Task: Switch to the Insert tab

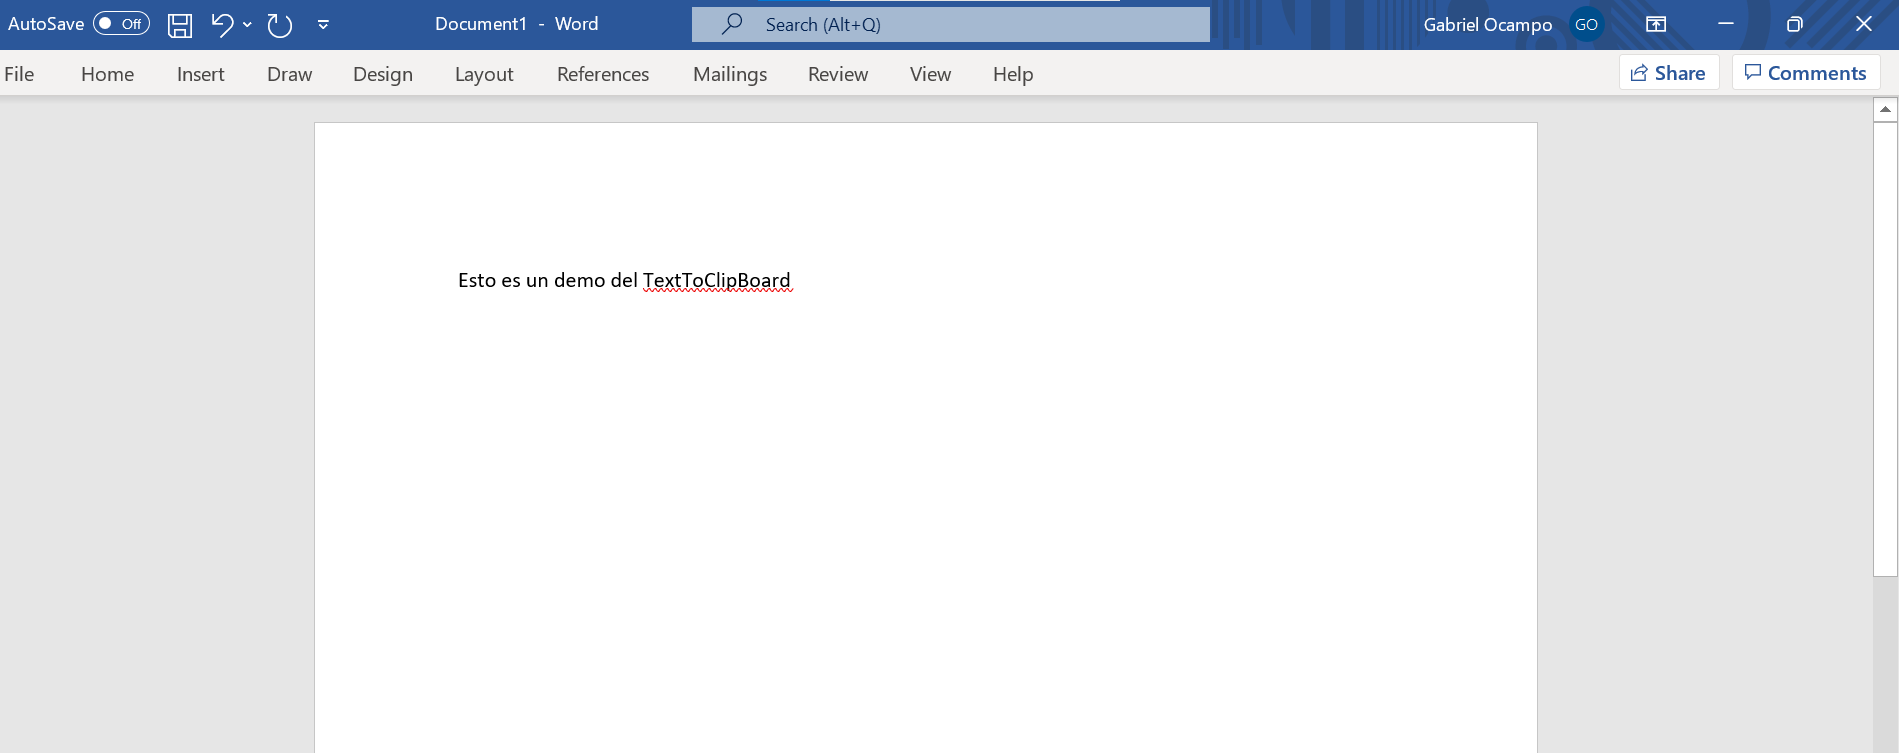Action: tap(201, 74)
